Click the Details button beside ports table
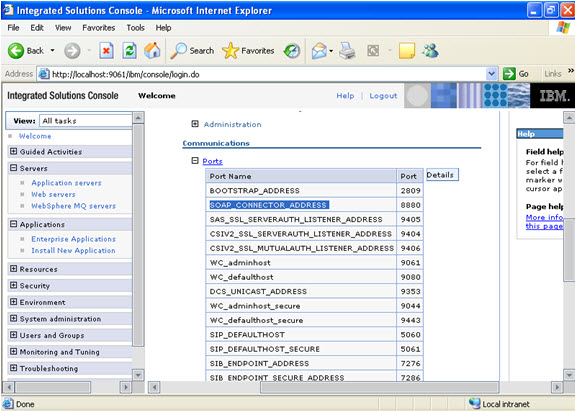 pyautogui.click(x=442, y=175)
